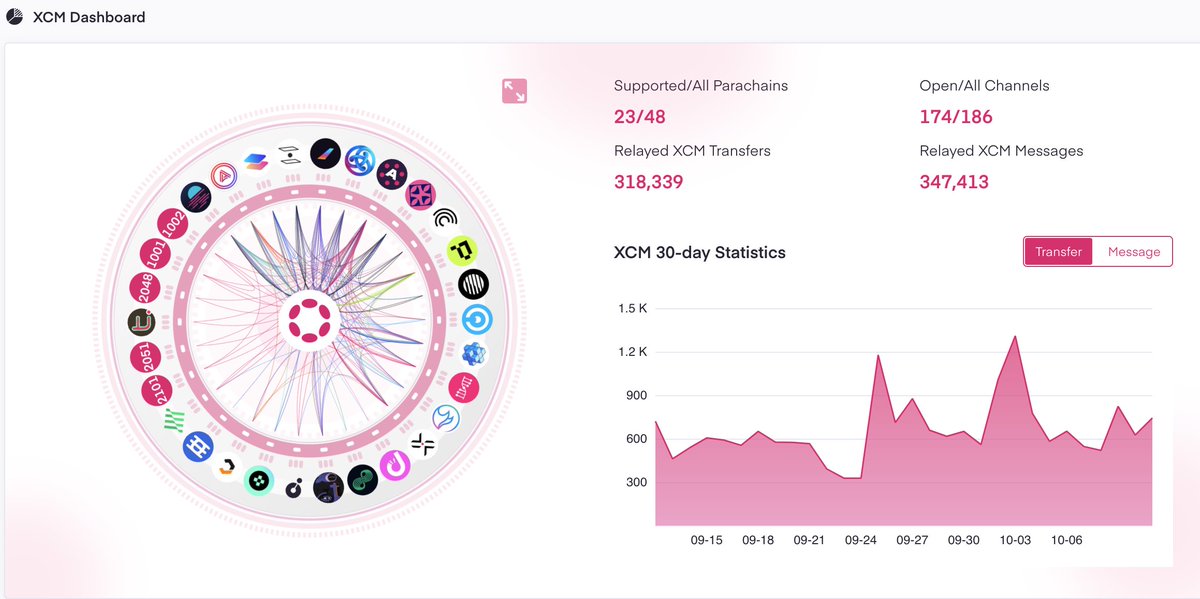
Task: Click the XCM Dashboard logo icon
Action: 14,17
